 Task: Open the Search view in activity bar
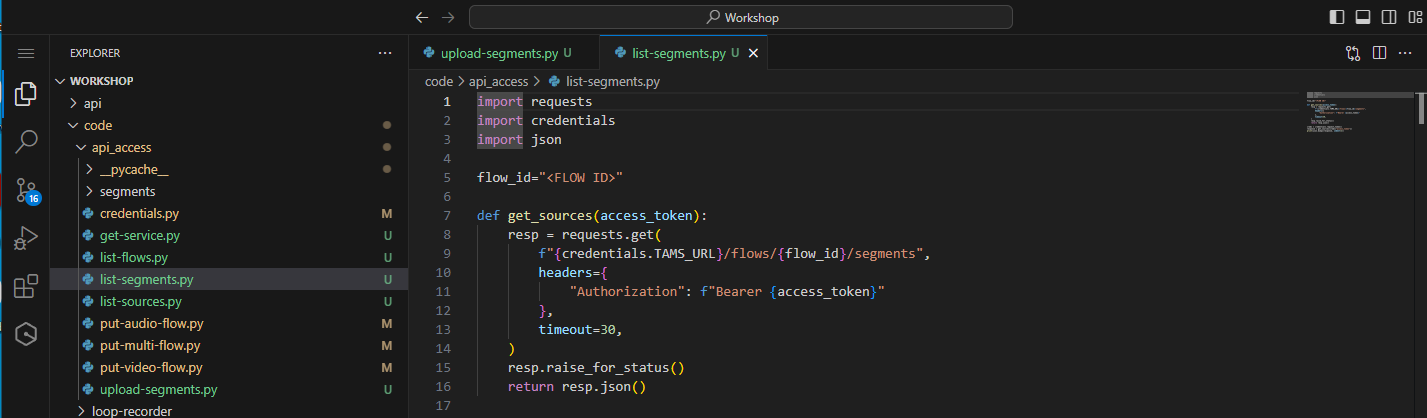[26, 142]
